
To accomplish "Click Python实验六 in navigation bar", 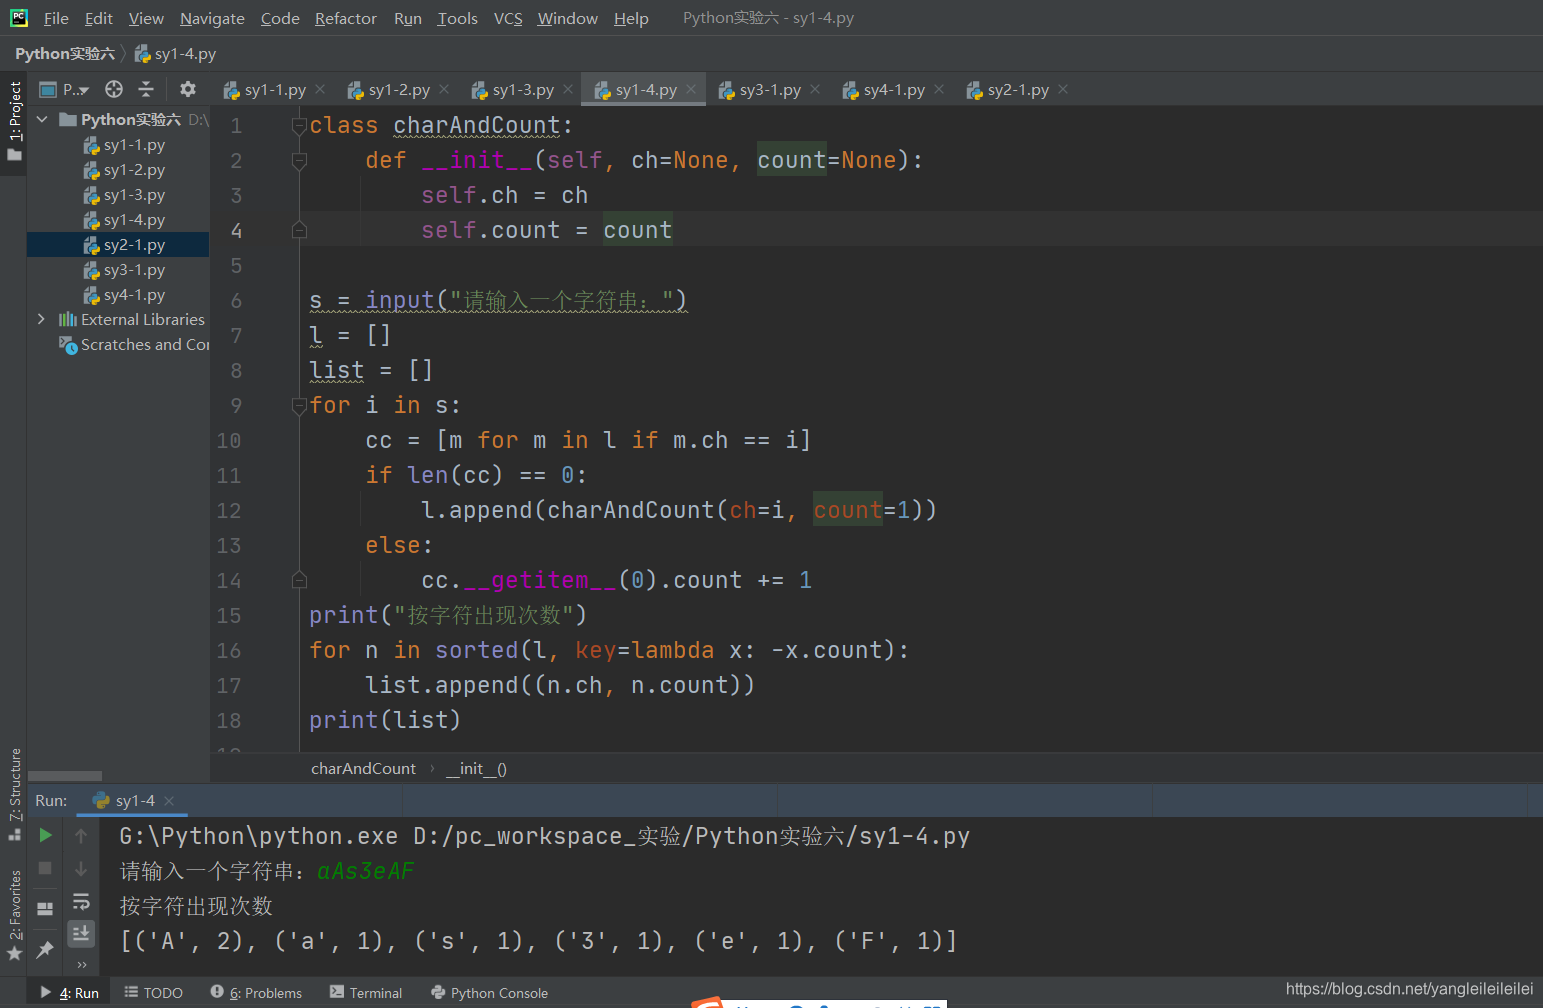I will tap(65, 54).
